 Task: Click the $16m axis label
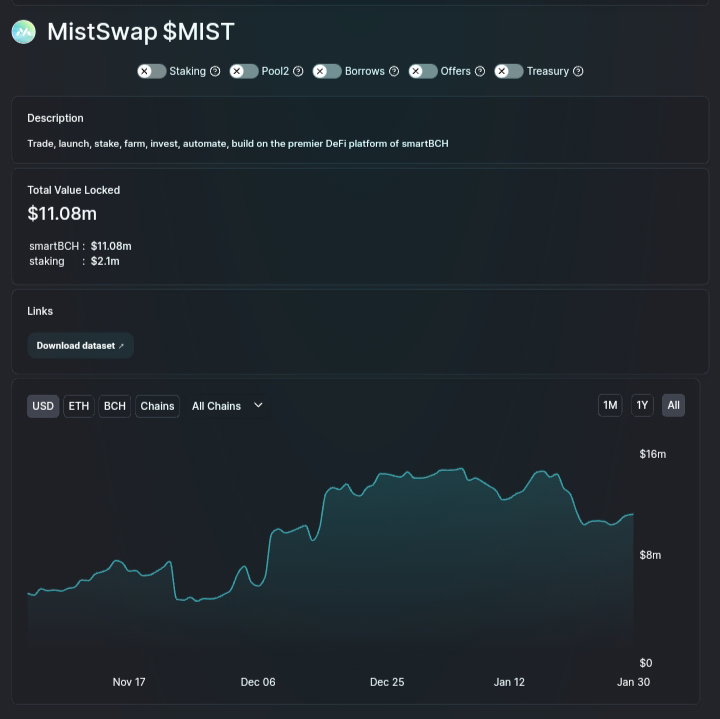(x=652, y=454)
